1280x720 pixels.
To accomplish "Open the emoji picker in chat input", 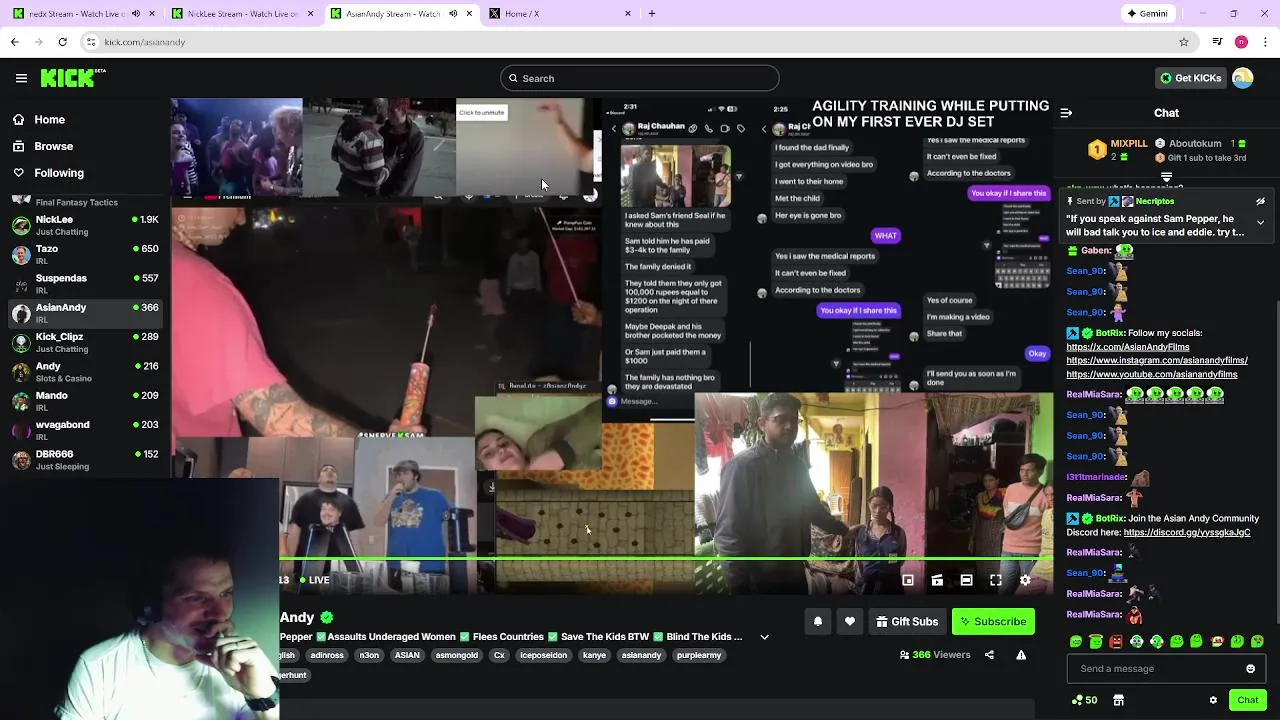I will click(1251, 669).
